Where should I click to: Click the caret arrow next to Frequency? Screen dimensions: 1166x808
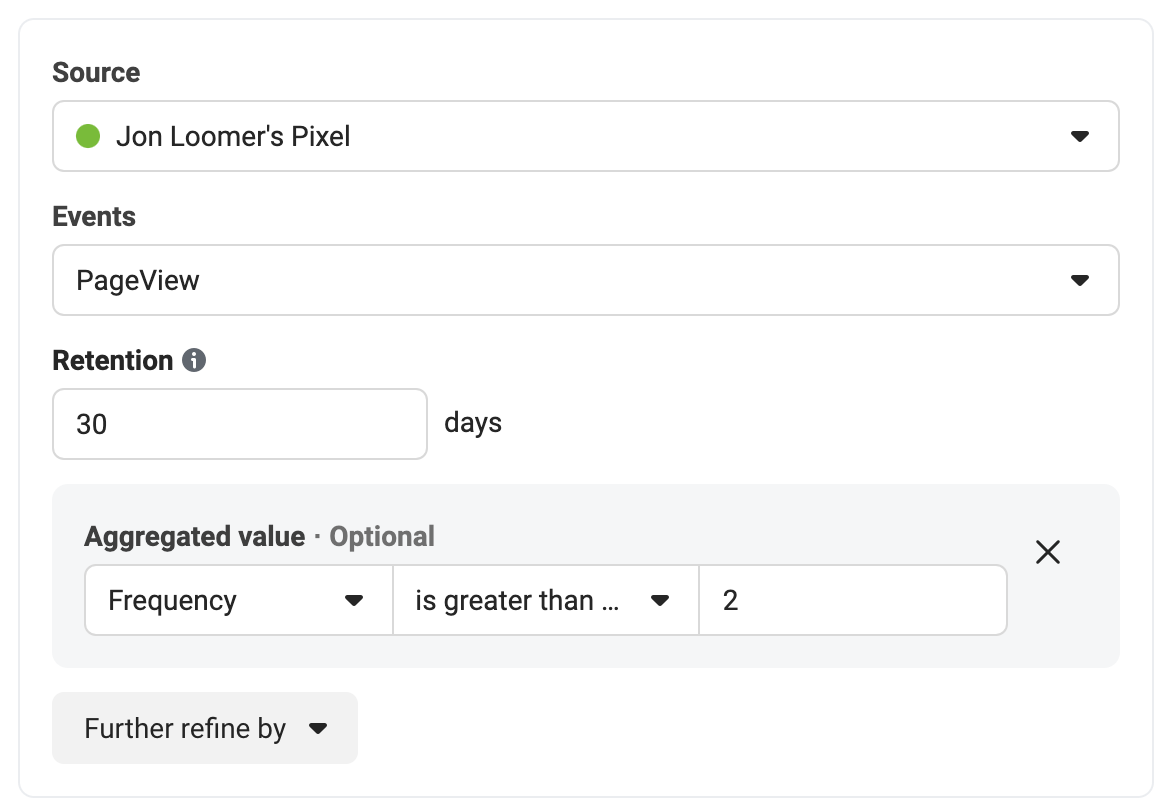354,601
